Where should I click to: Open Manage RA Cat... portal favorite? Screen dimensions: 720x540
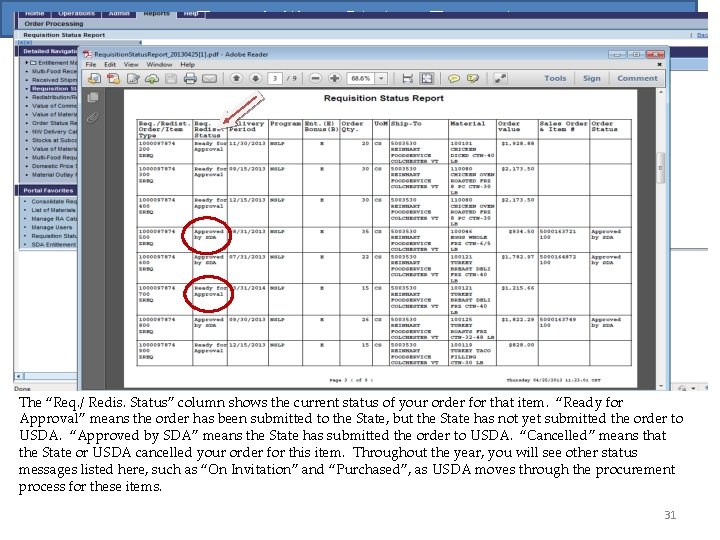pyautogui.click(x=54, y=219)
